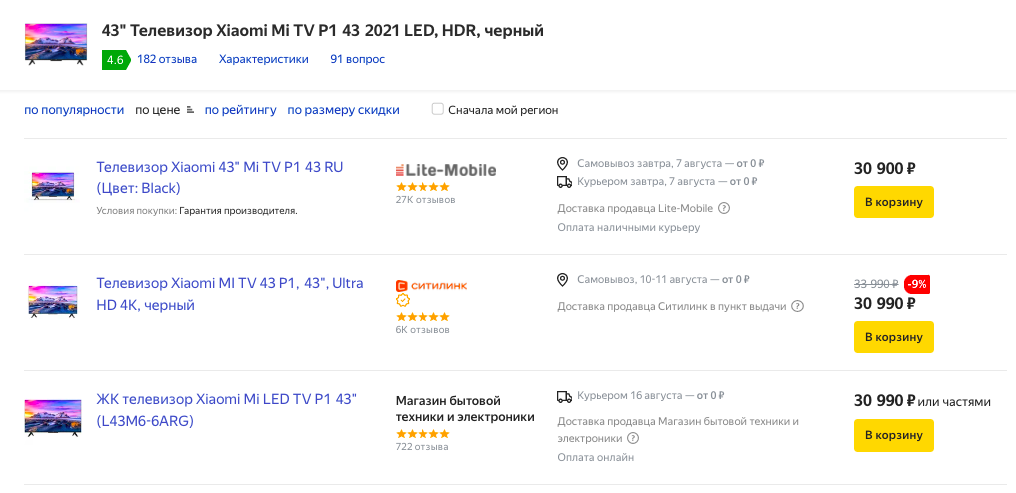Open the "Характеристики" link
This screenshot has width=1016, height=493.
(263, 59)
